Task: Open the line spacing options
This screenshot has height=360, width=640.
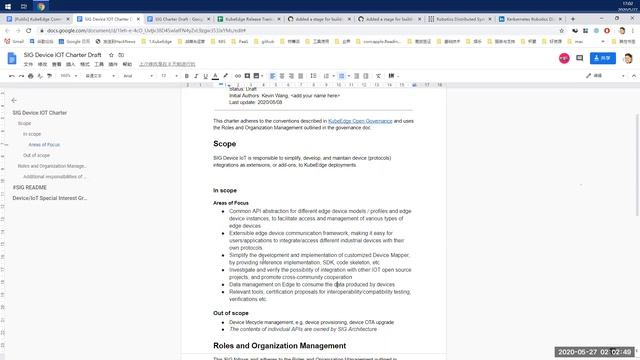Action: click(313, 76)
